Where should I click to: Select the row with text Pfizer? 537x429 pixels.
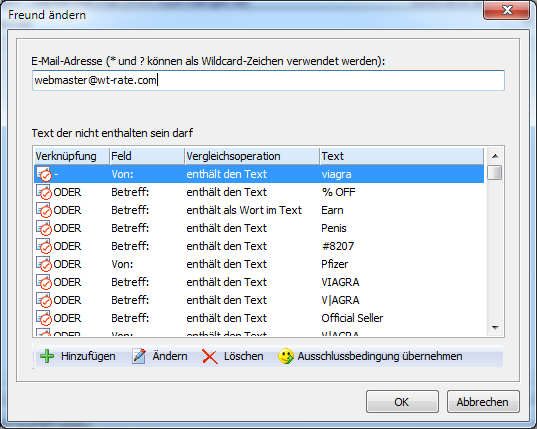[x=259, y=264]
